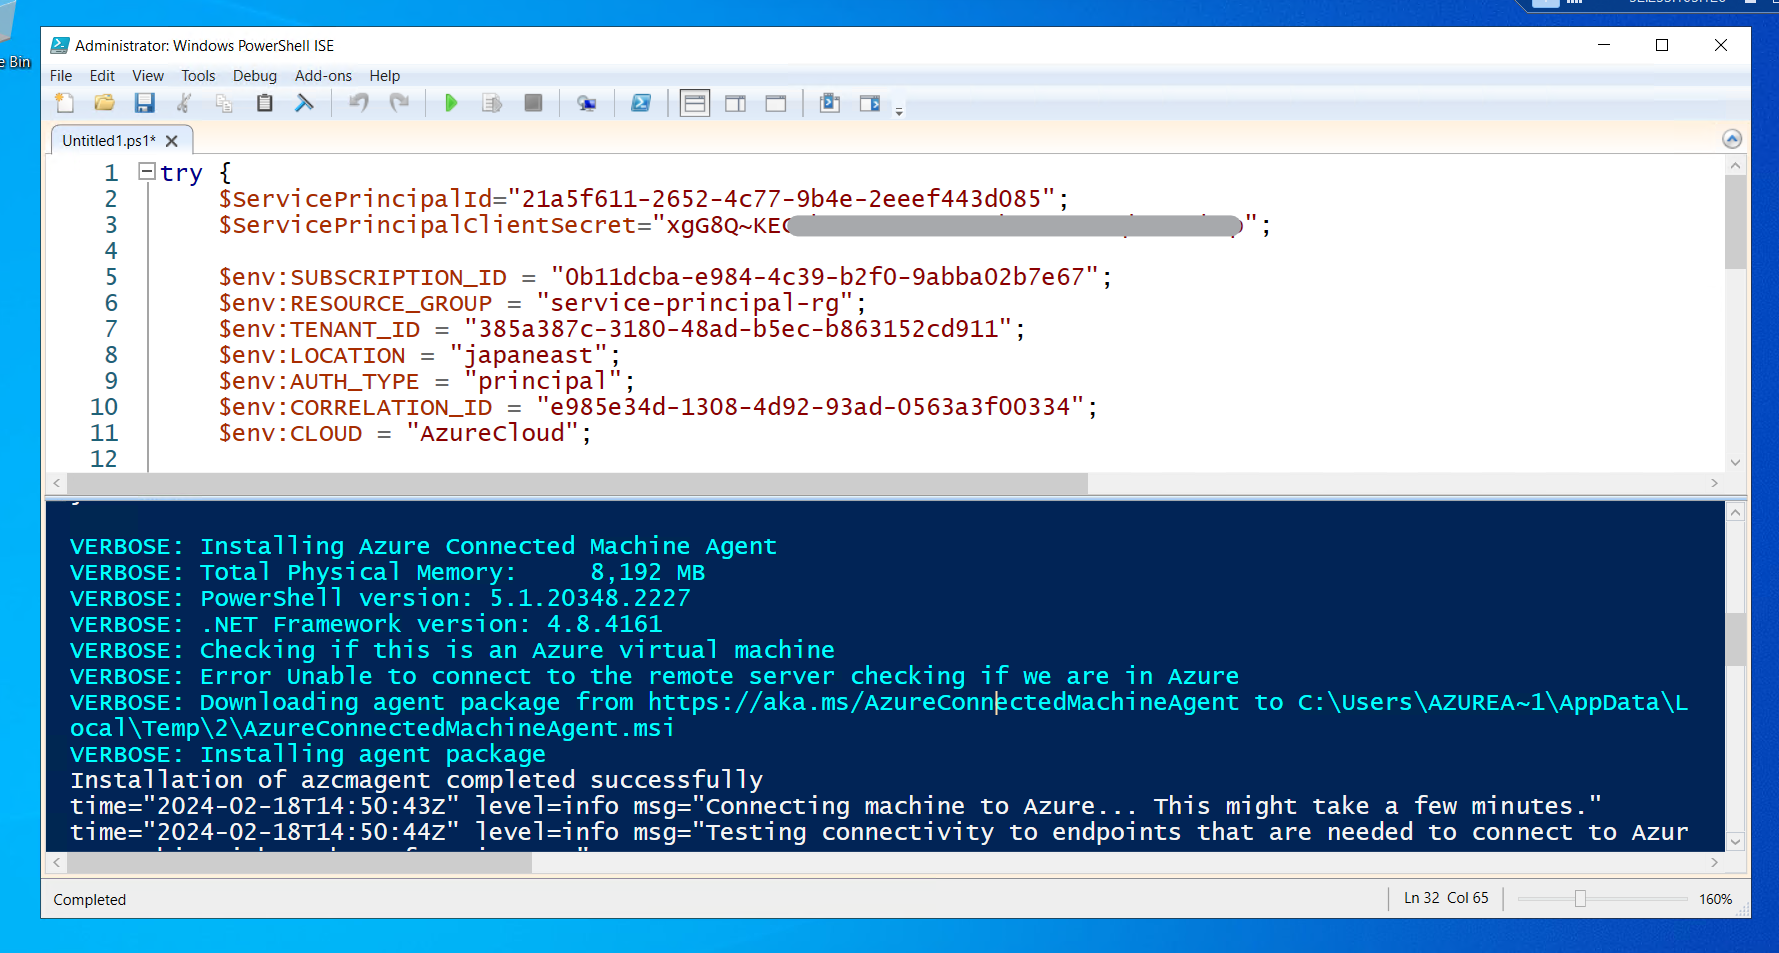Collapse the script pane with round arrow

(1732, 139)
